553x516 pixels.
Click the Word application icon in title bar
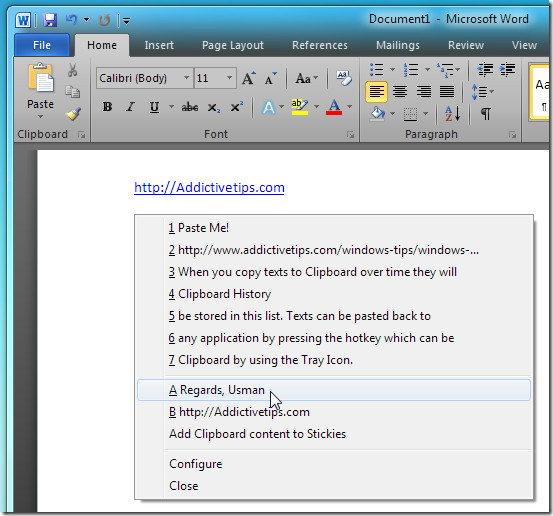(23, 20)
